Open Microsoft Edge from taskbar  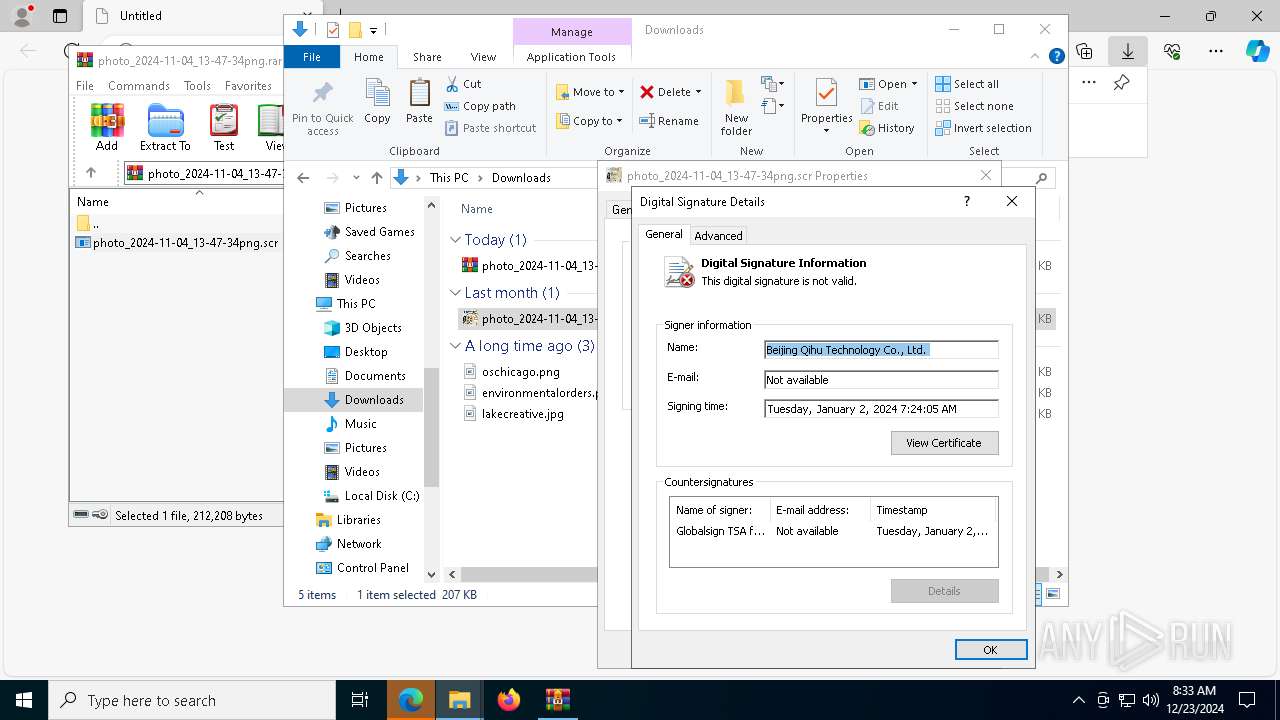coord(411,700)
